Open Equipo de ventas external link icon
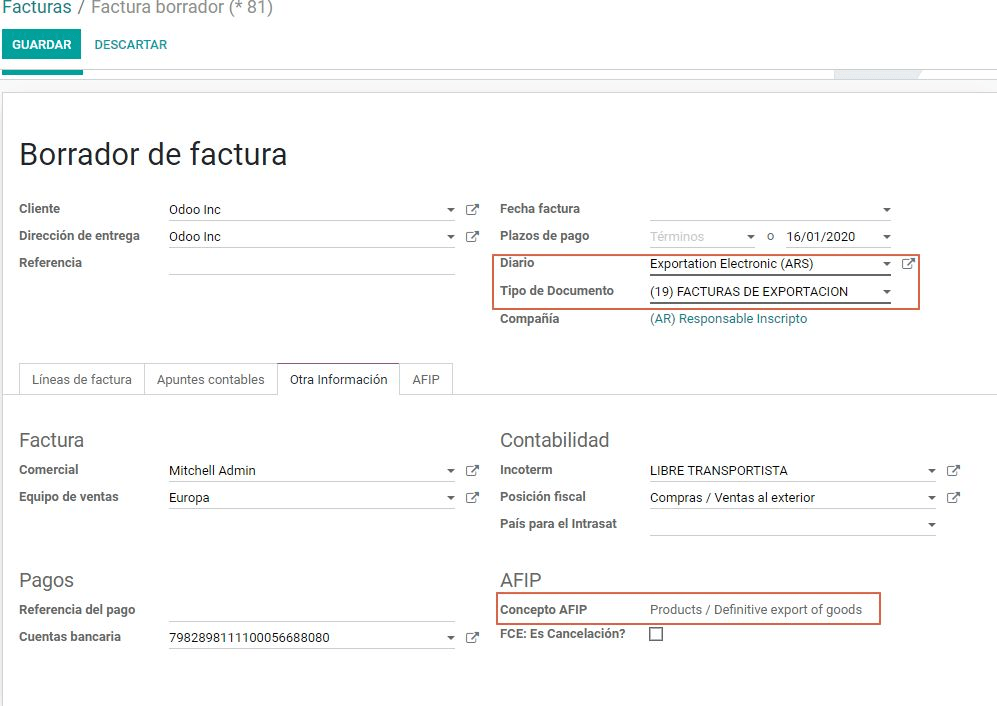 tap(473, 498)
